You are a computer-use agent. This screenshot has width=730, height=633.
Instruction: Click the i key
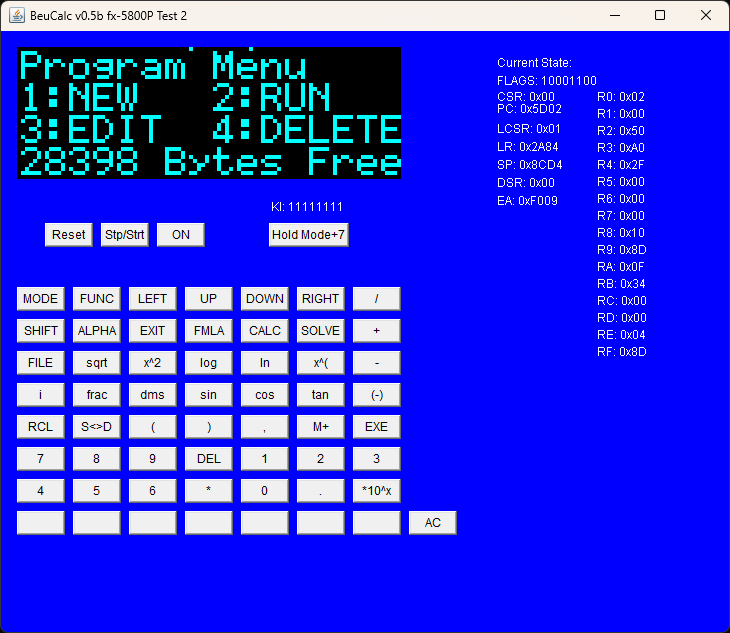[x=41, y=395]
